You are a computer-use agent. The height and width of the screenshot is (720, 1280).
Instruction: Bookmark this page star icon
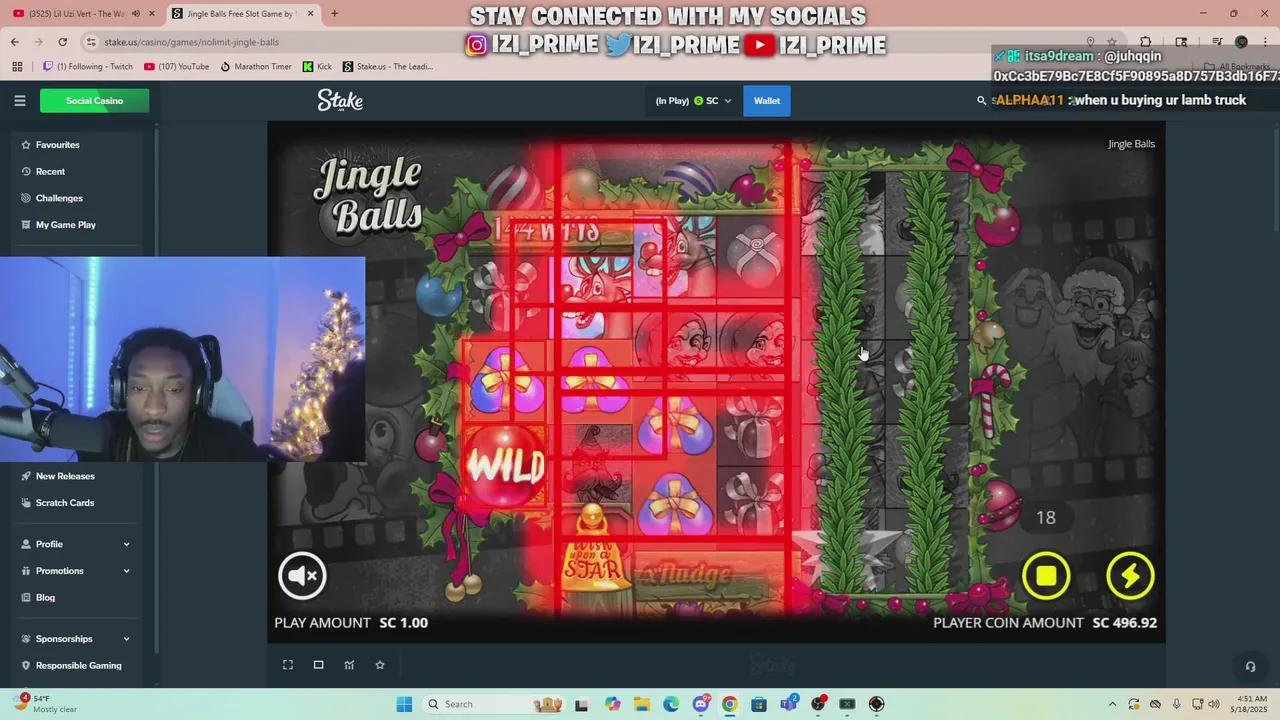click(x=1112, y=42)
